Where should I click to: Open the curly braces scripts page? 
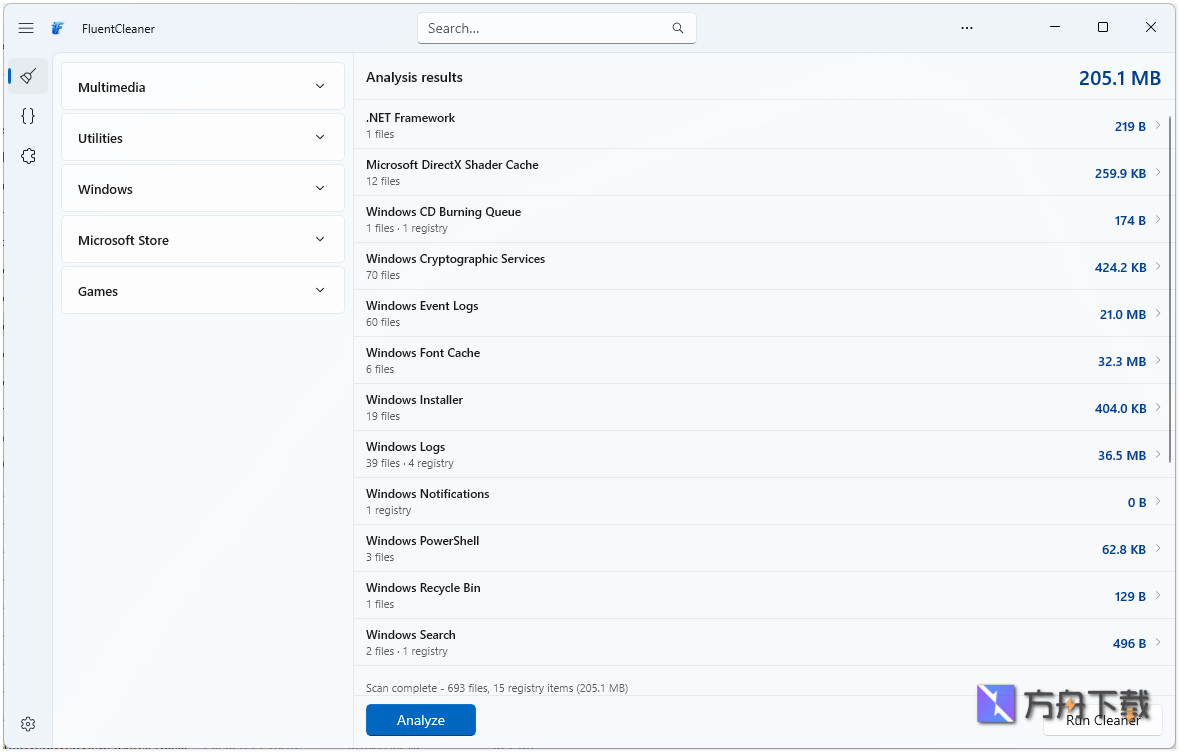(x=29, y=116)
